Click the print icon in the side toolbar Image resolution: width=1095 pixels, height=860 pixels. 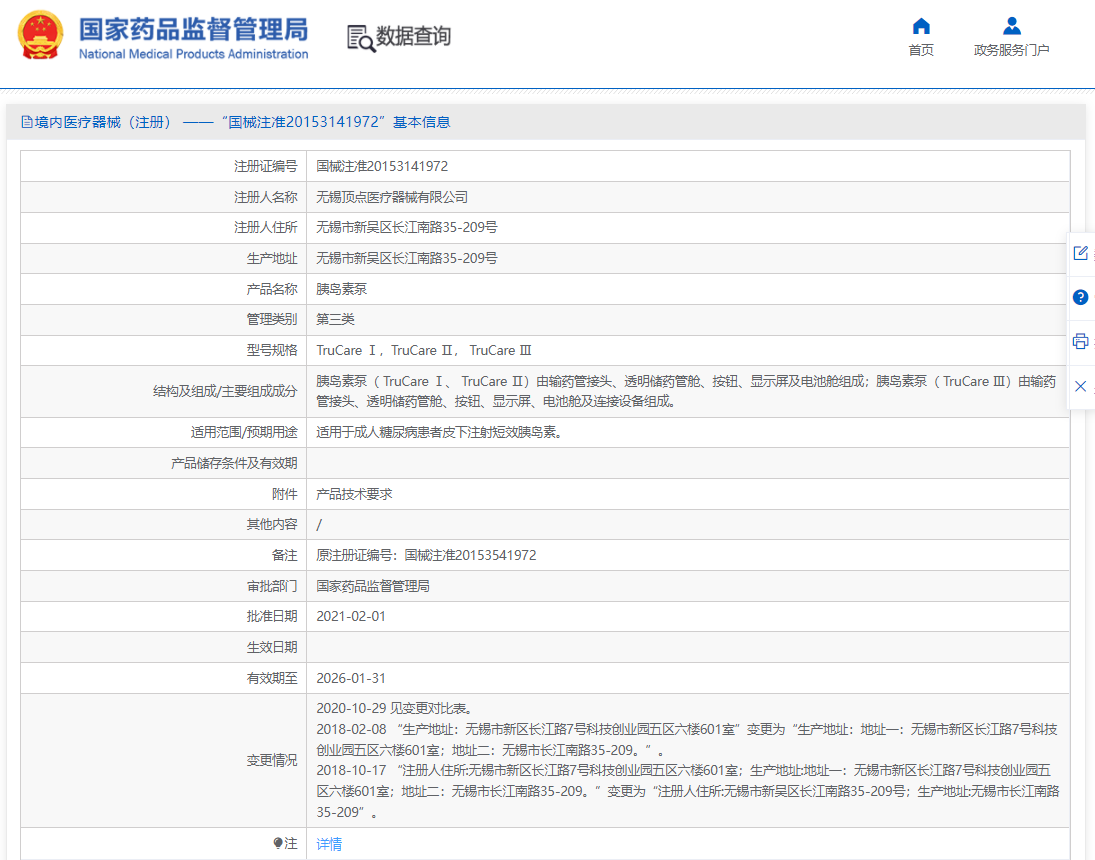[x=1080, y=342]
